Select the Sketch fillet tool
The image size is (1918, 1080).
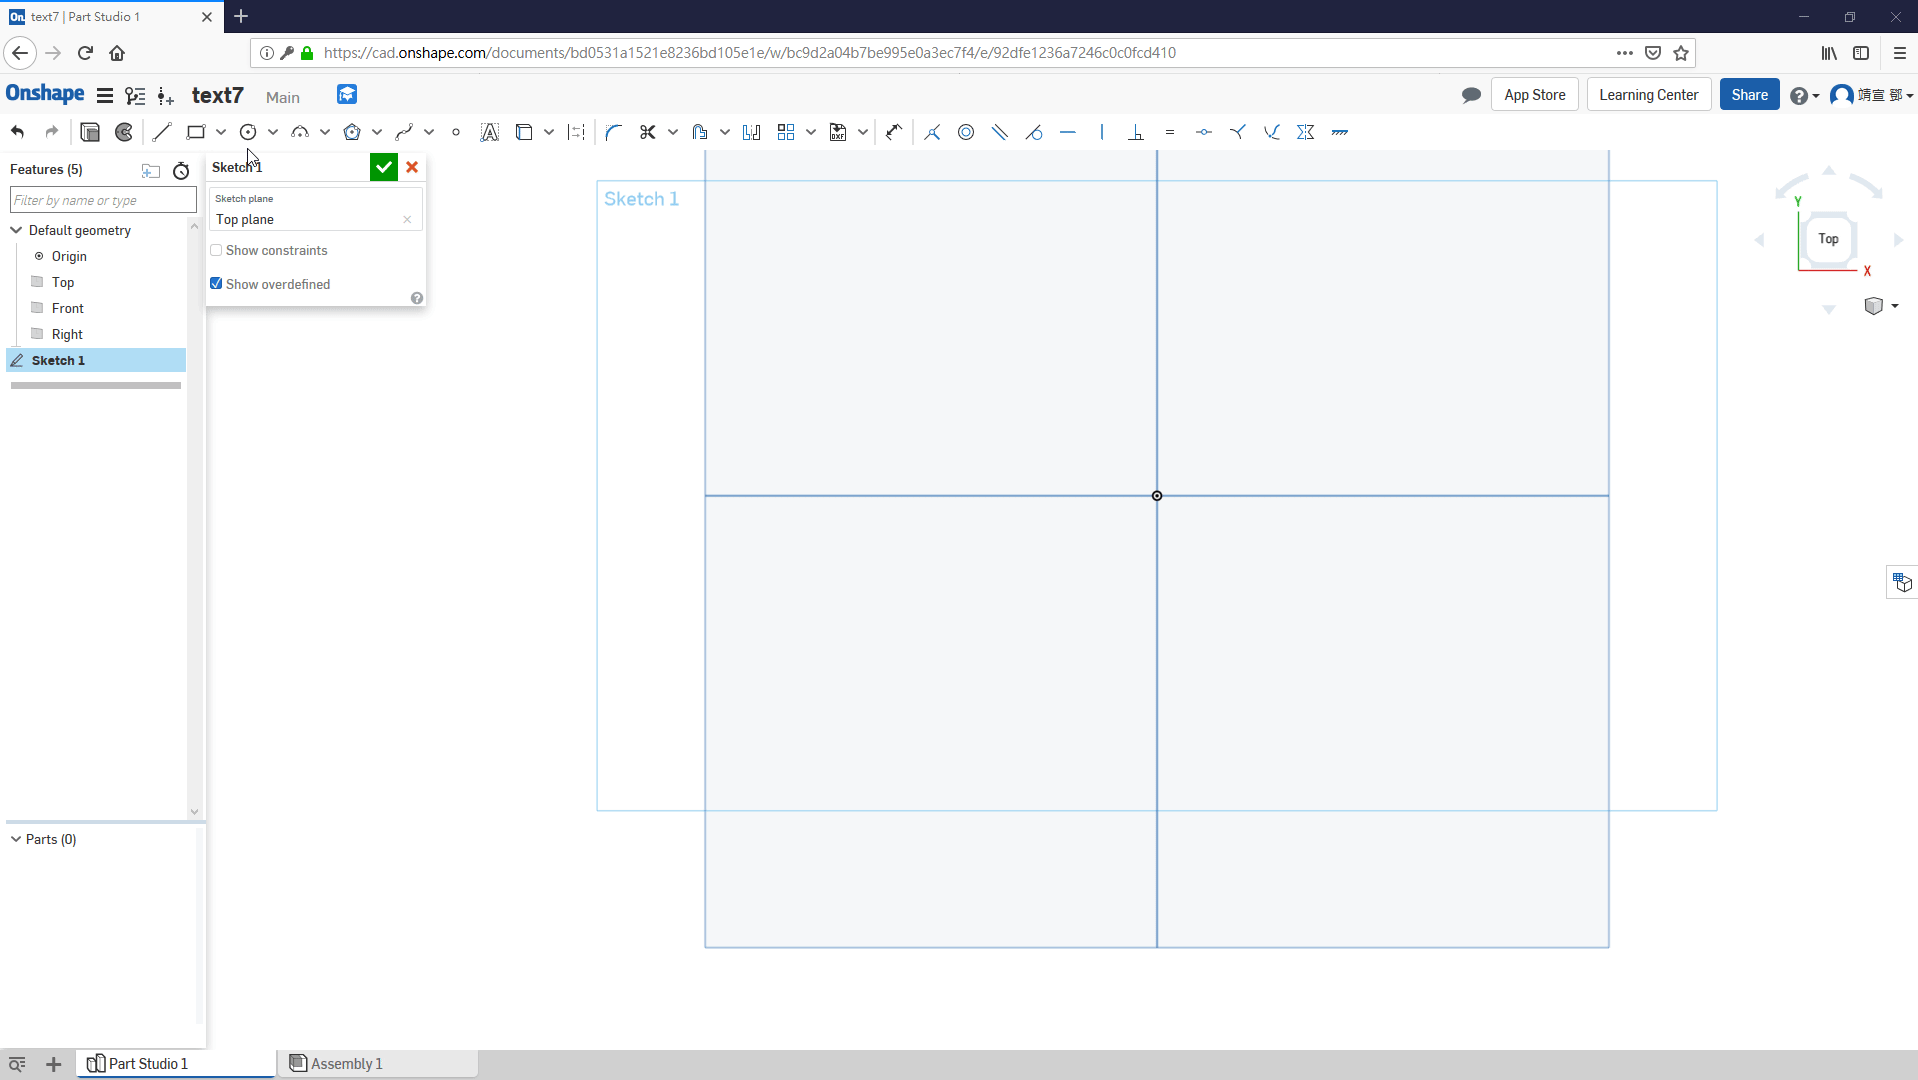coord(613,132)
